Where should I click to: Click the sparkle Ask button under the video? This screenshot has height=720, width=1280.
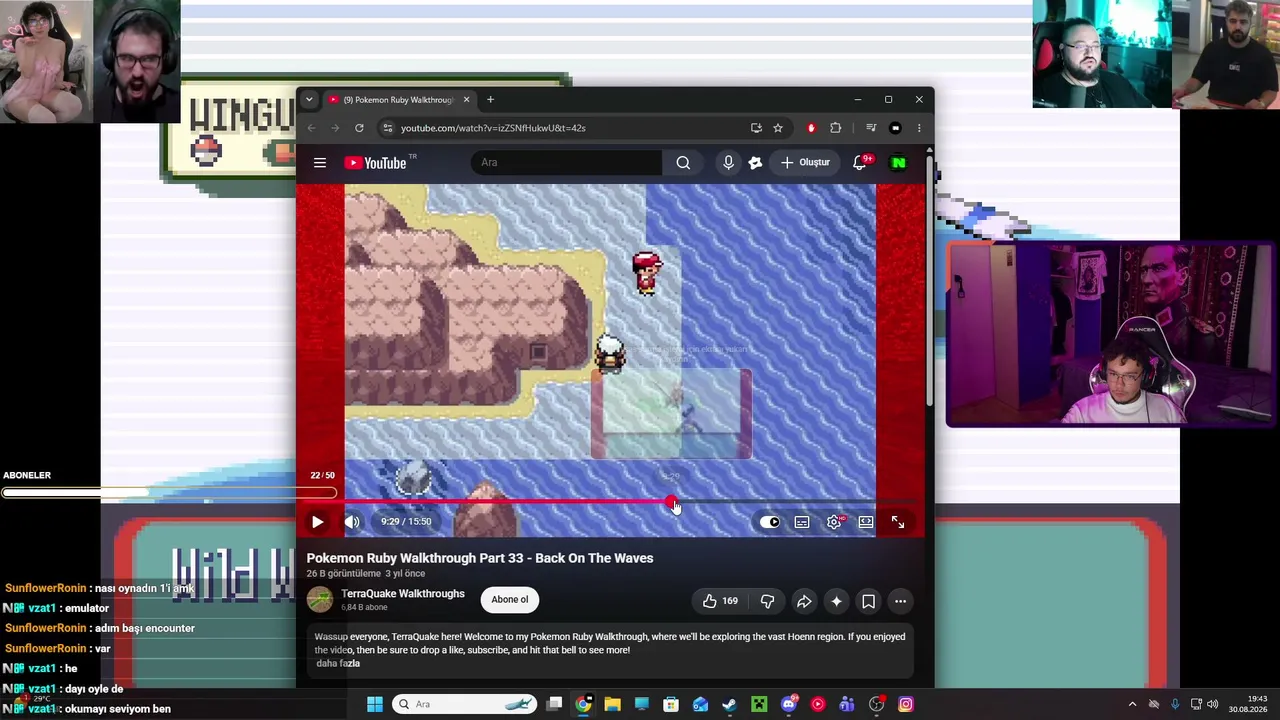click(836, 601)
